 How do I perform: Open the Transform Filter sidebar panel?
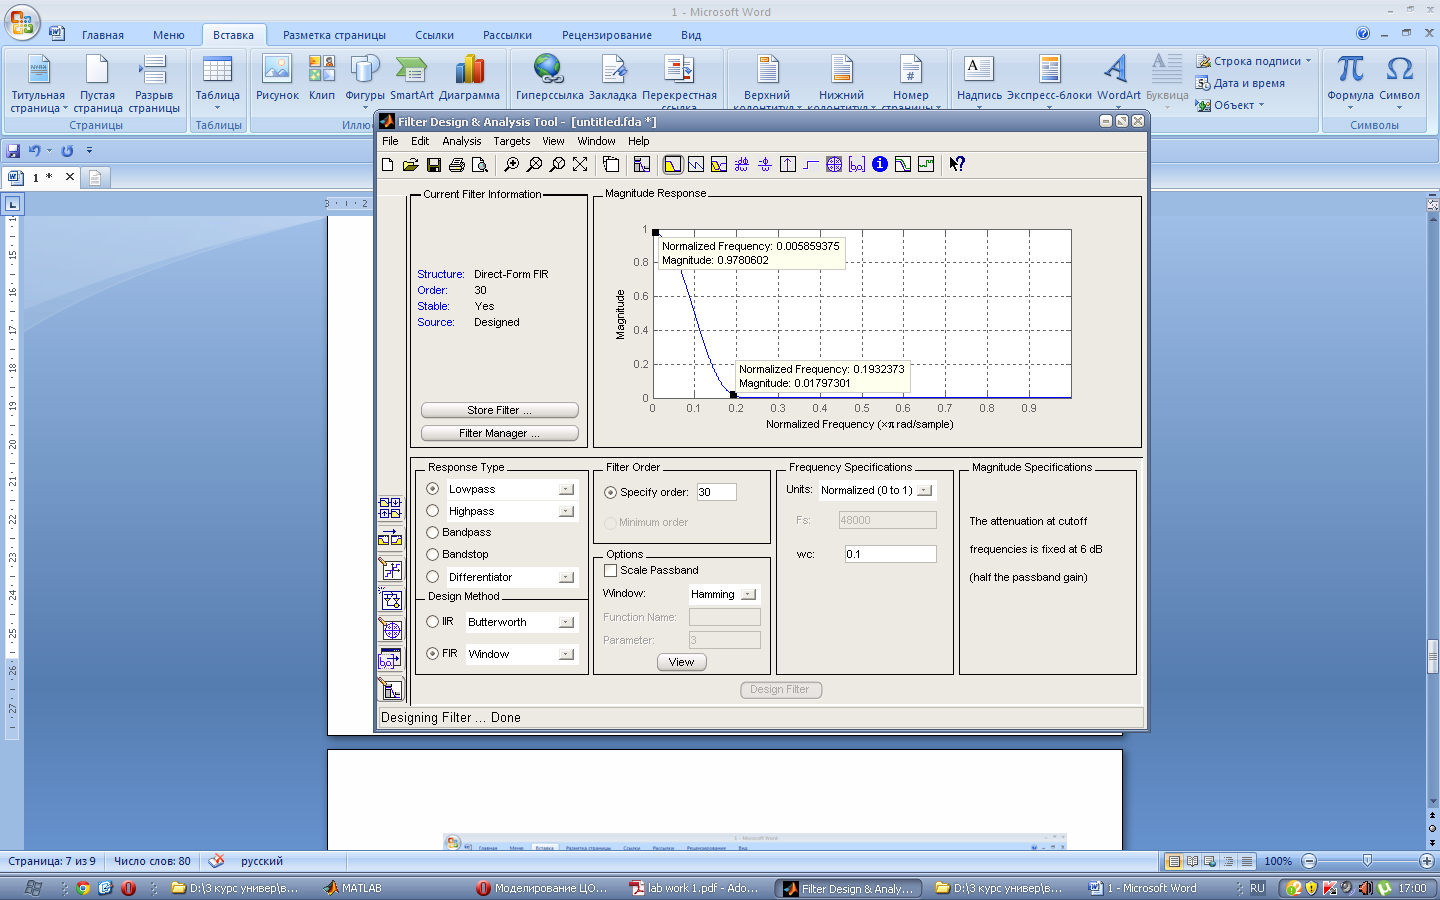tap(390, 539)
